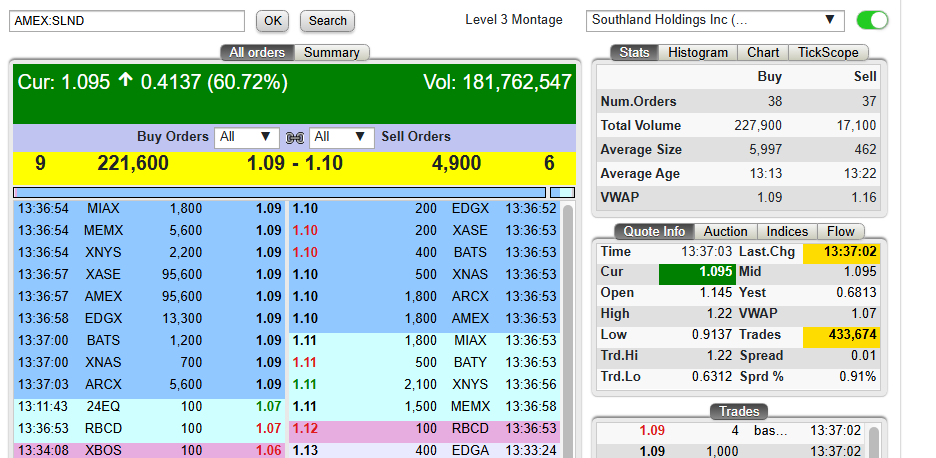Select the 24EQ buy order at 1.07
This screenshot has height=458, width=936.
click(x=148, y=407)
